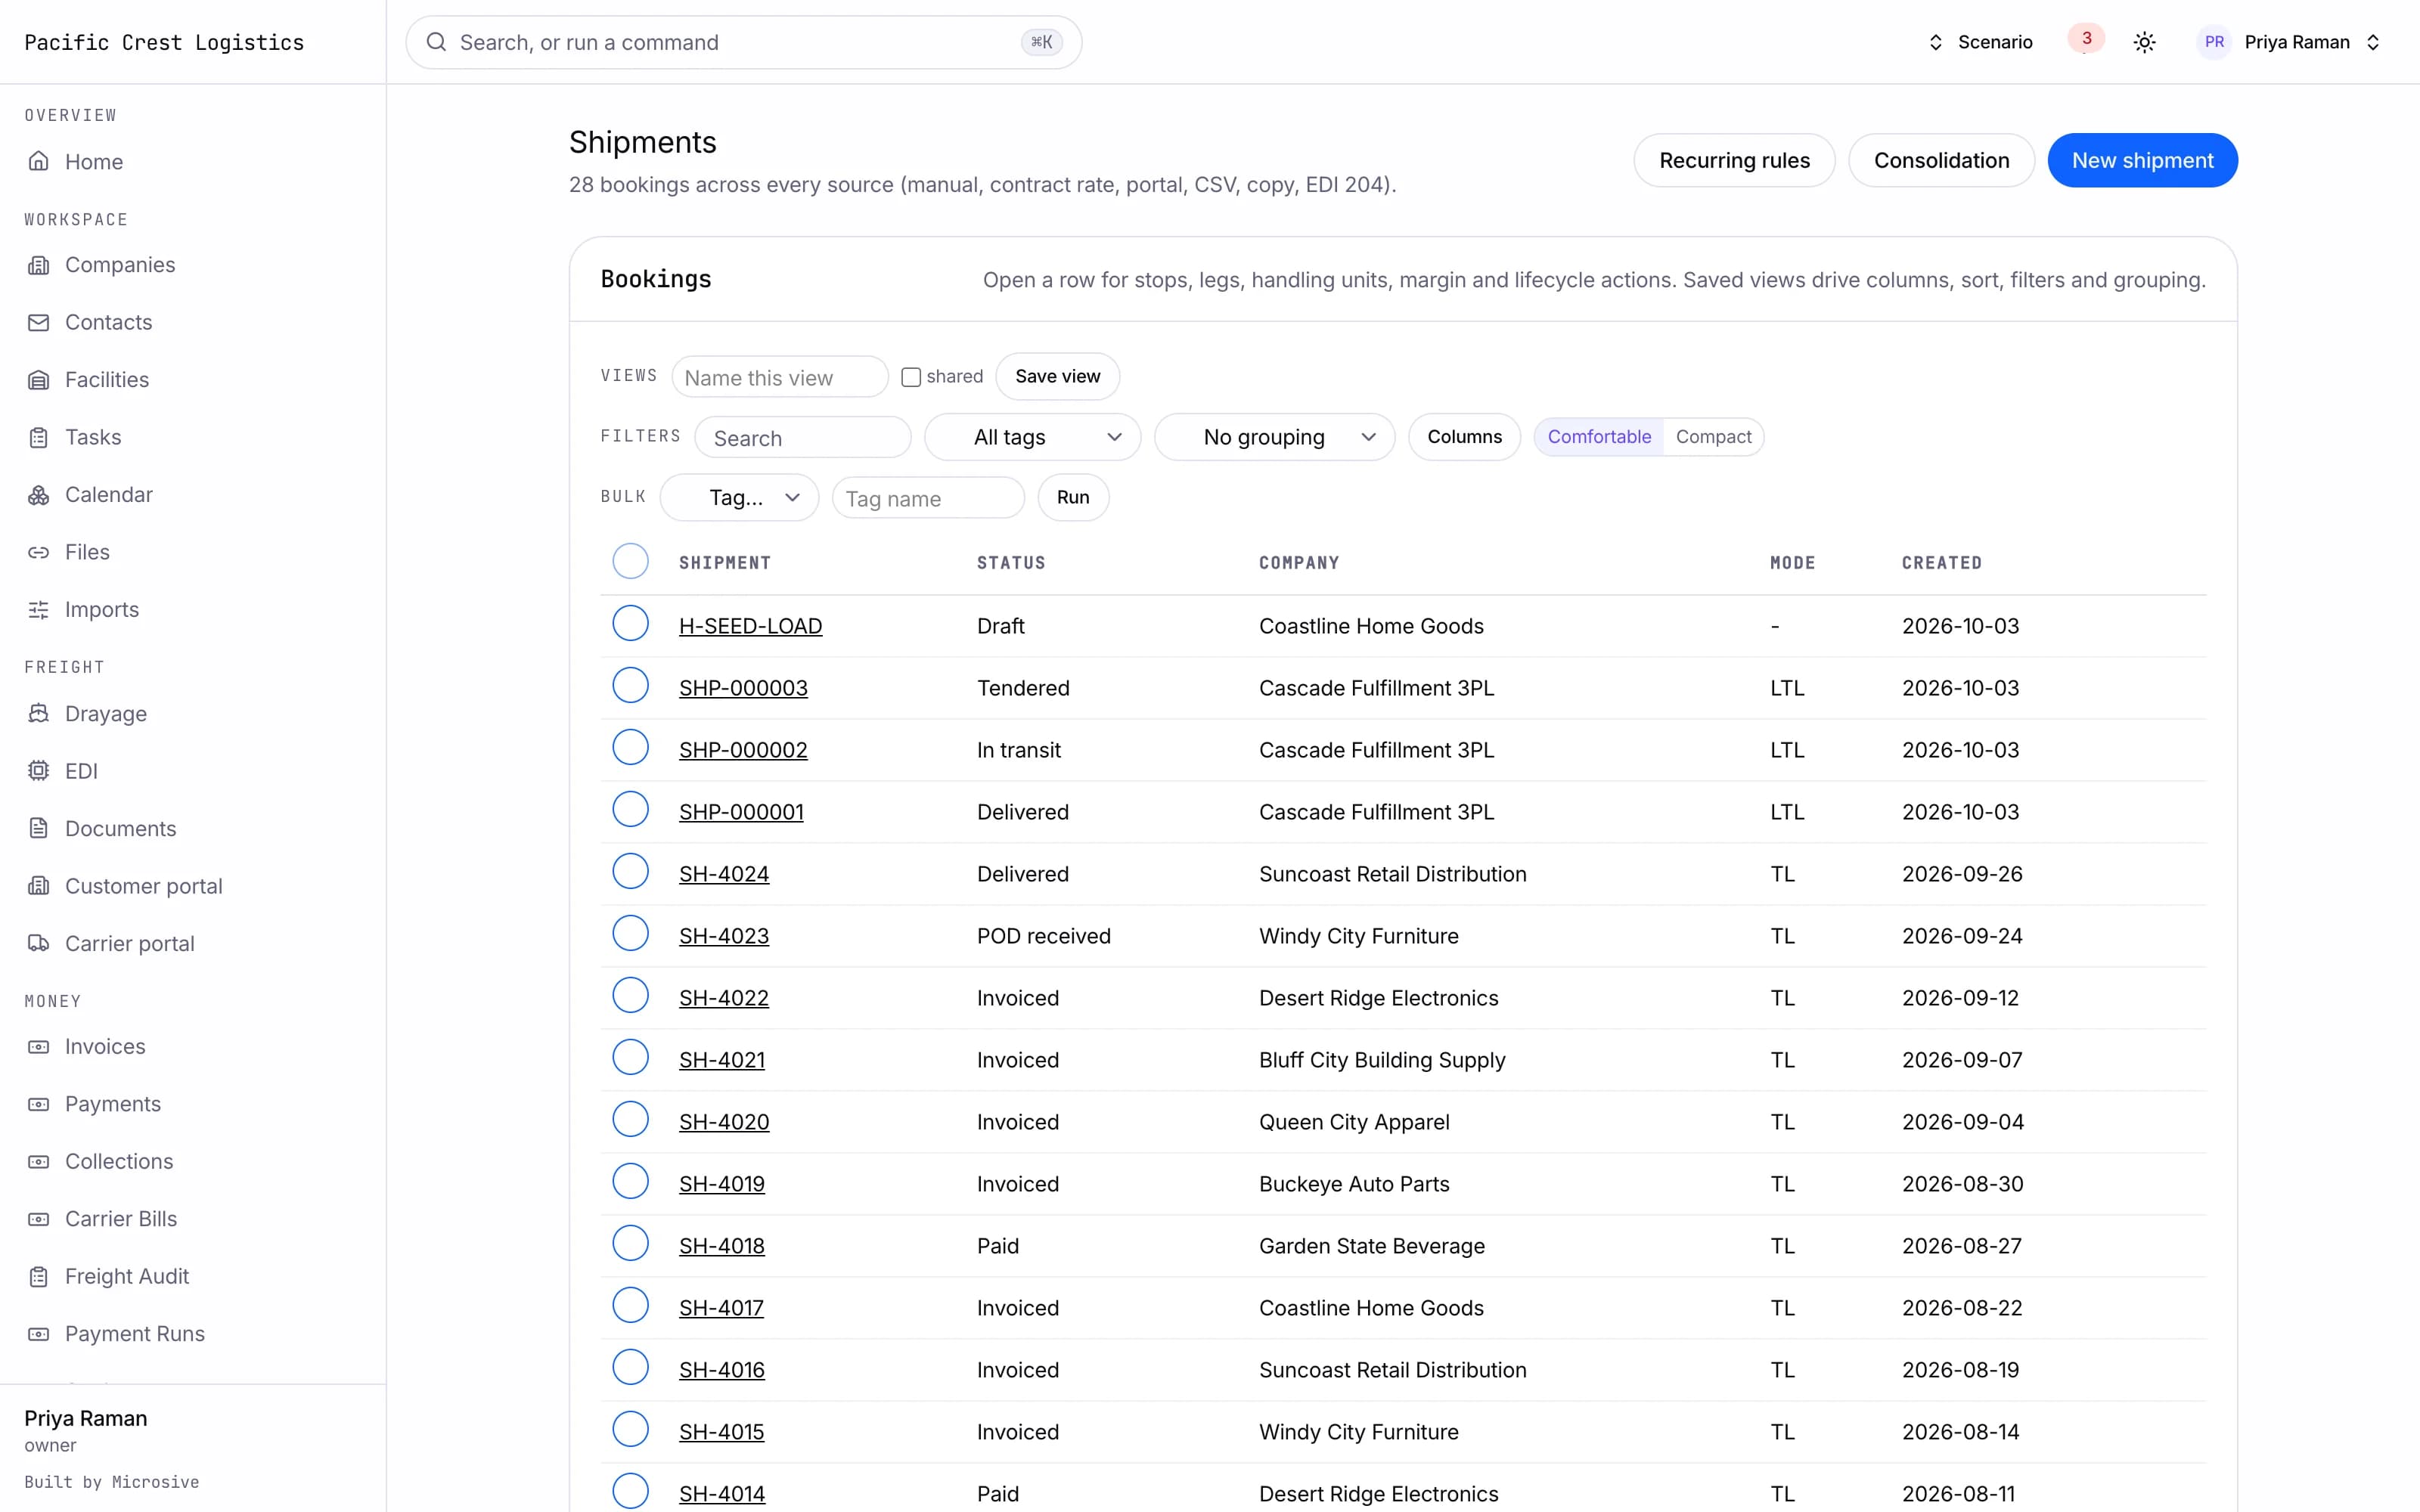2420x1512 pixels.
Task: Click the search magnifier icon in command bar
Action: 436,42
